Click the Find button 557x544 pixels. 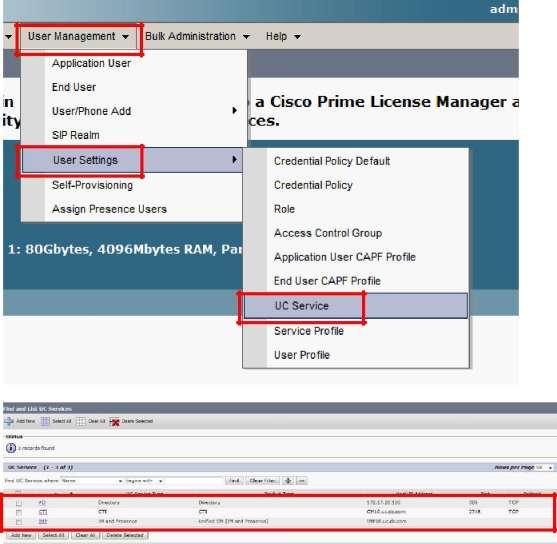(x=234, y=481)
